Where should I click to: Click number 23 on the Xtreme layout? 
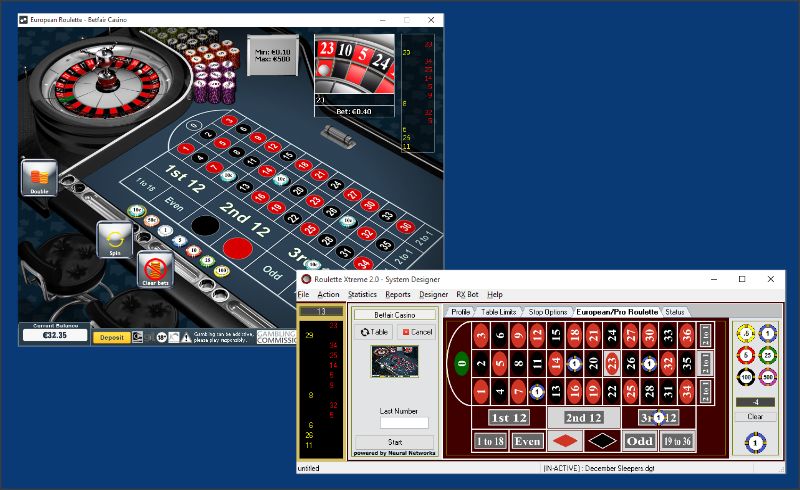point(612,363)
